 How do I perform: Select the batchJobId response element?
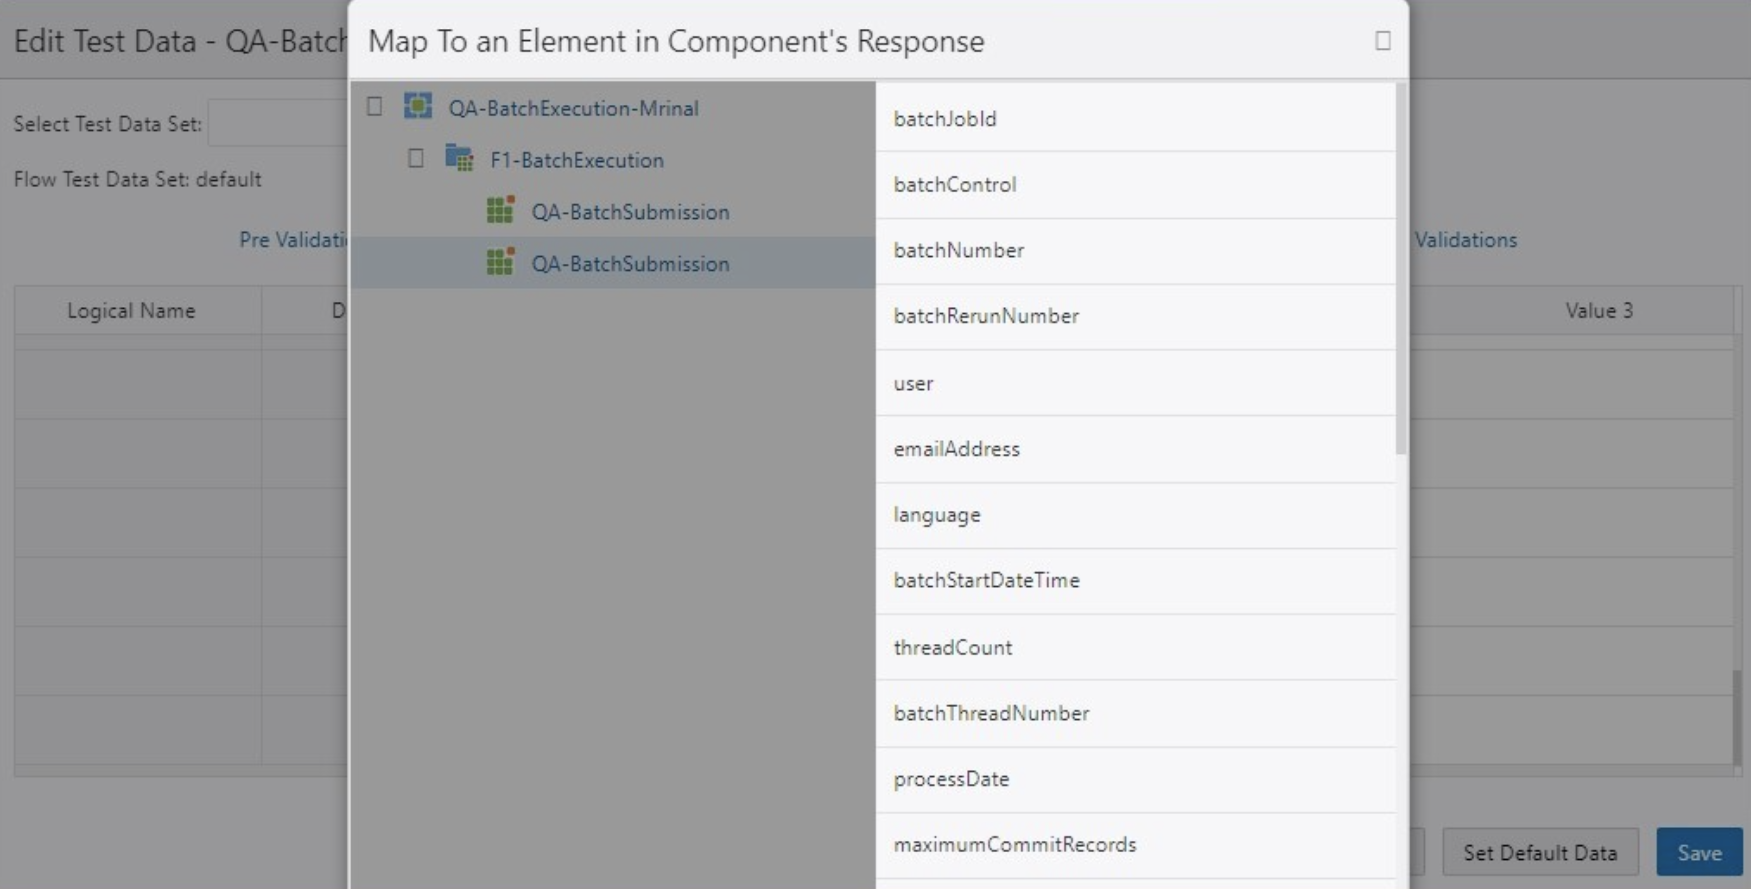(945, 119)
